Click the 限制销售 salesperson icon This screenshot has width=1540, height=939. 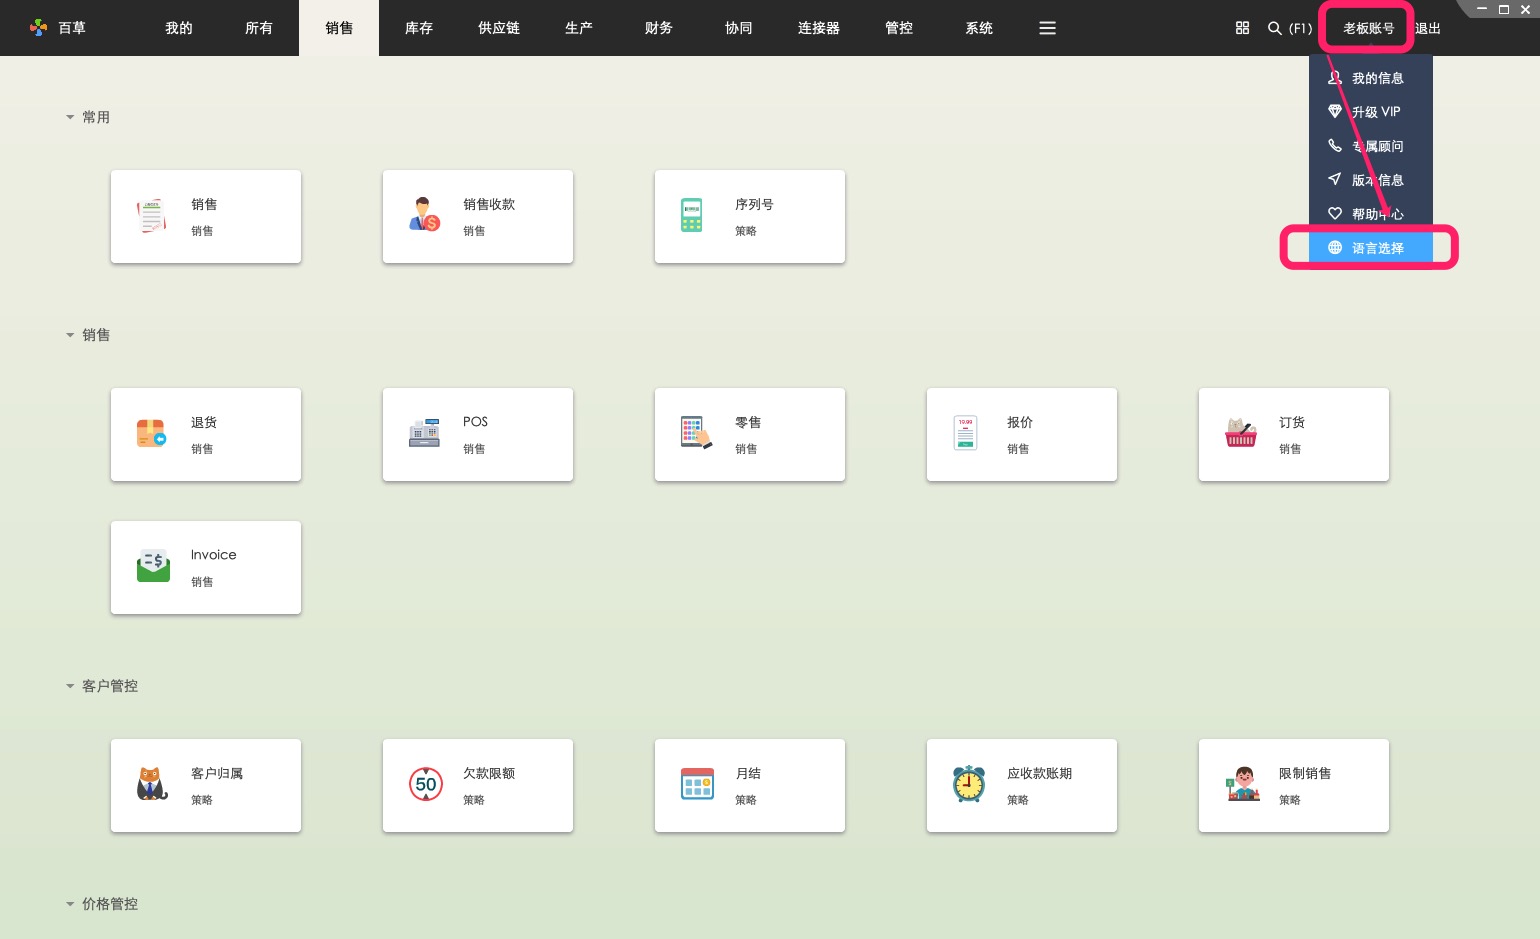[1243, 784]
